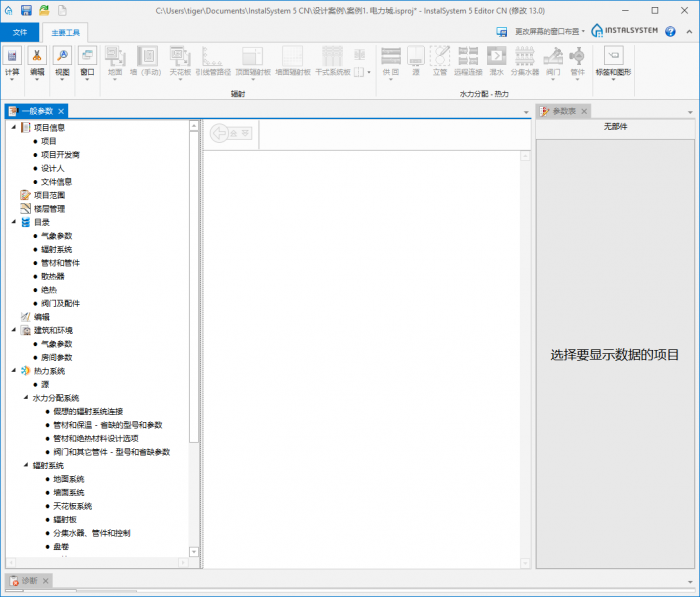700x597 pixels.
Task: Open the 文件 menu tab
Action: [20, 32]
